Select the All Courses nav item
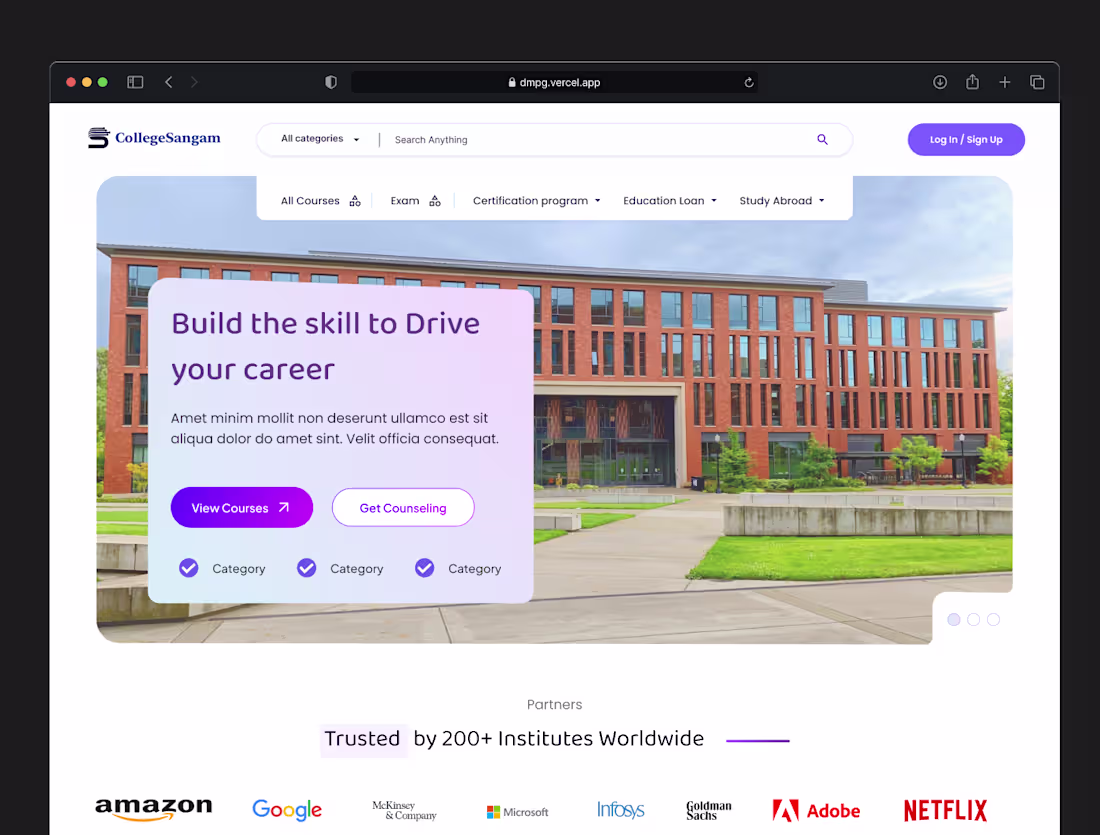 coord(310,200)
